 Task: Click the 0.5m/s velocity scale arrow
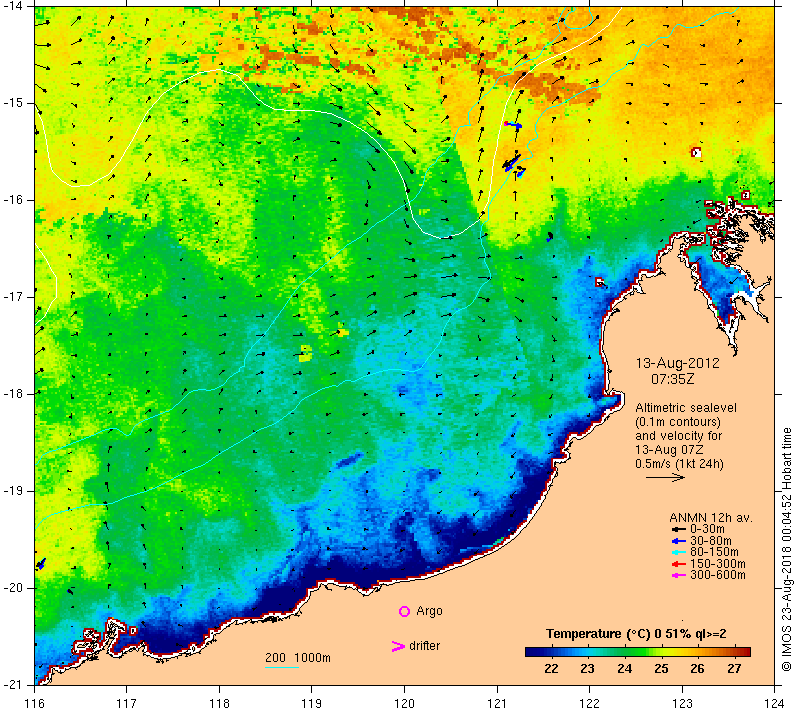(665, 477)
